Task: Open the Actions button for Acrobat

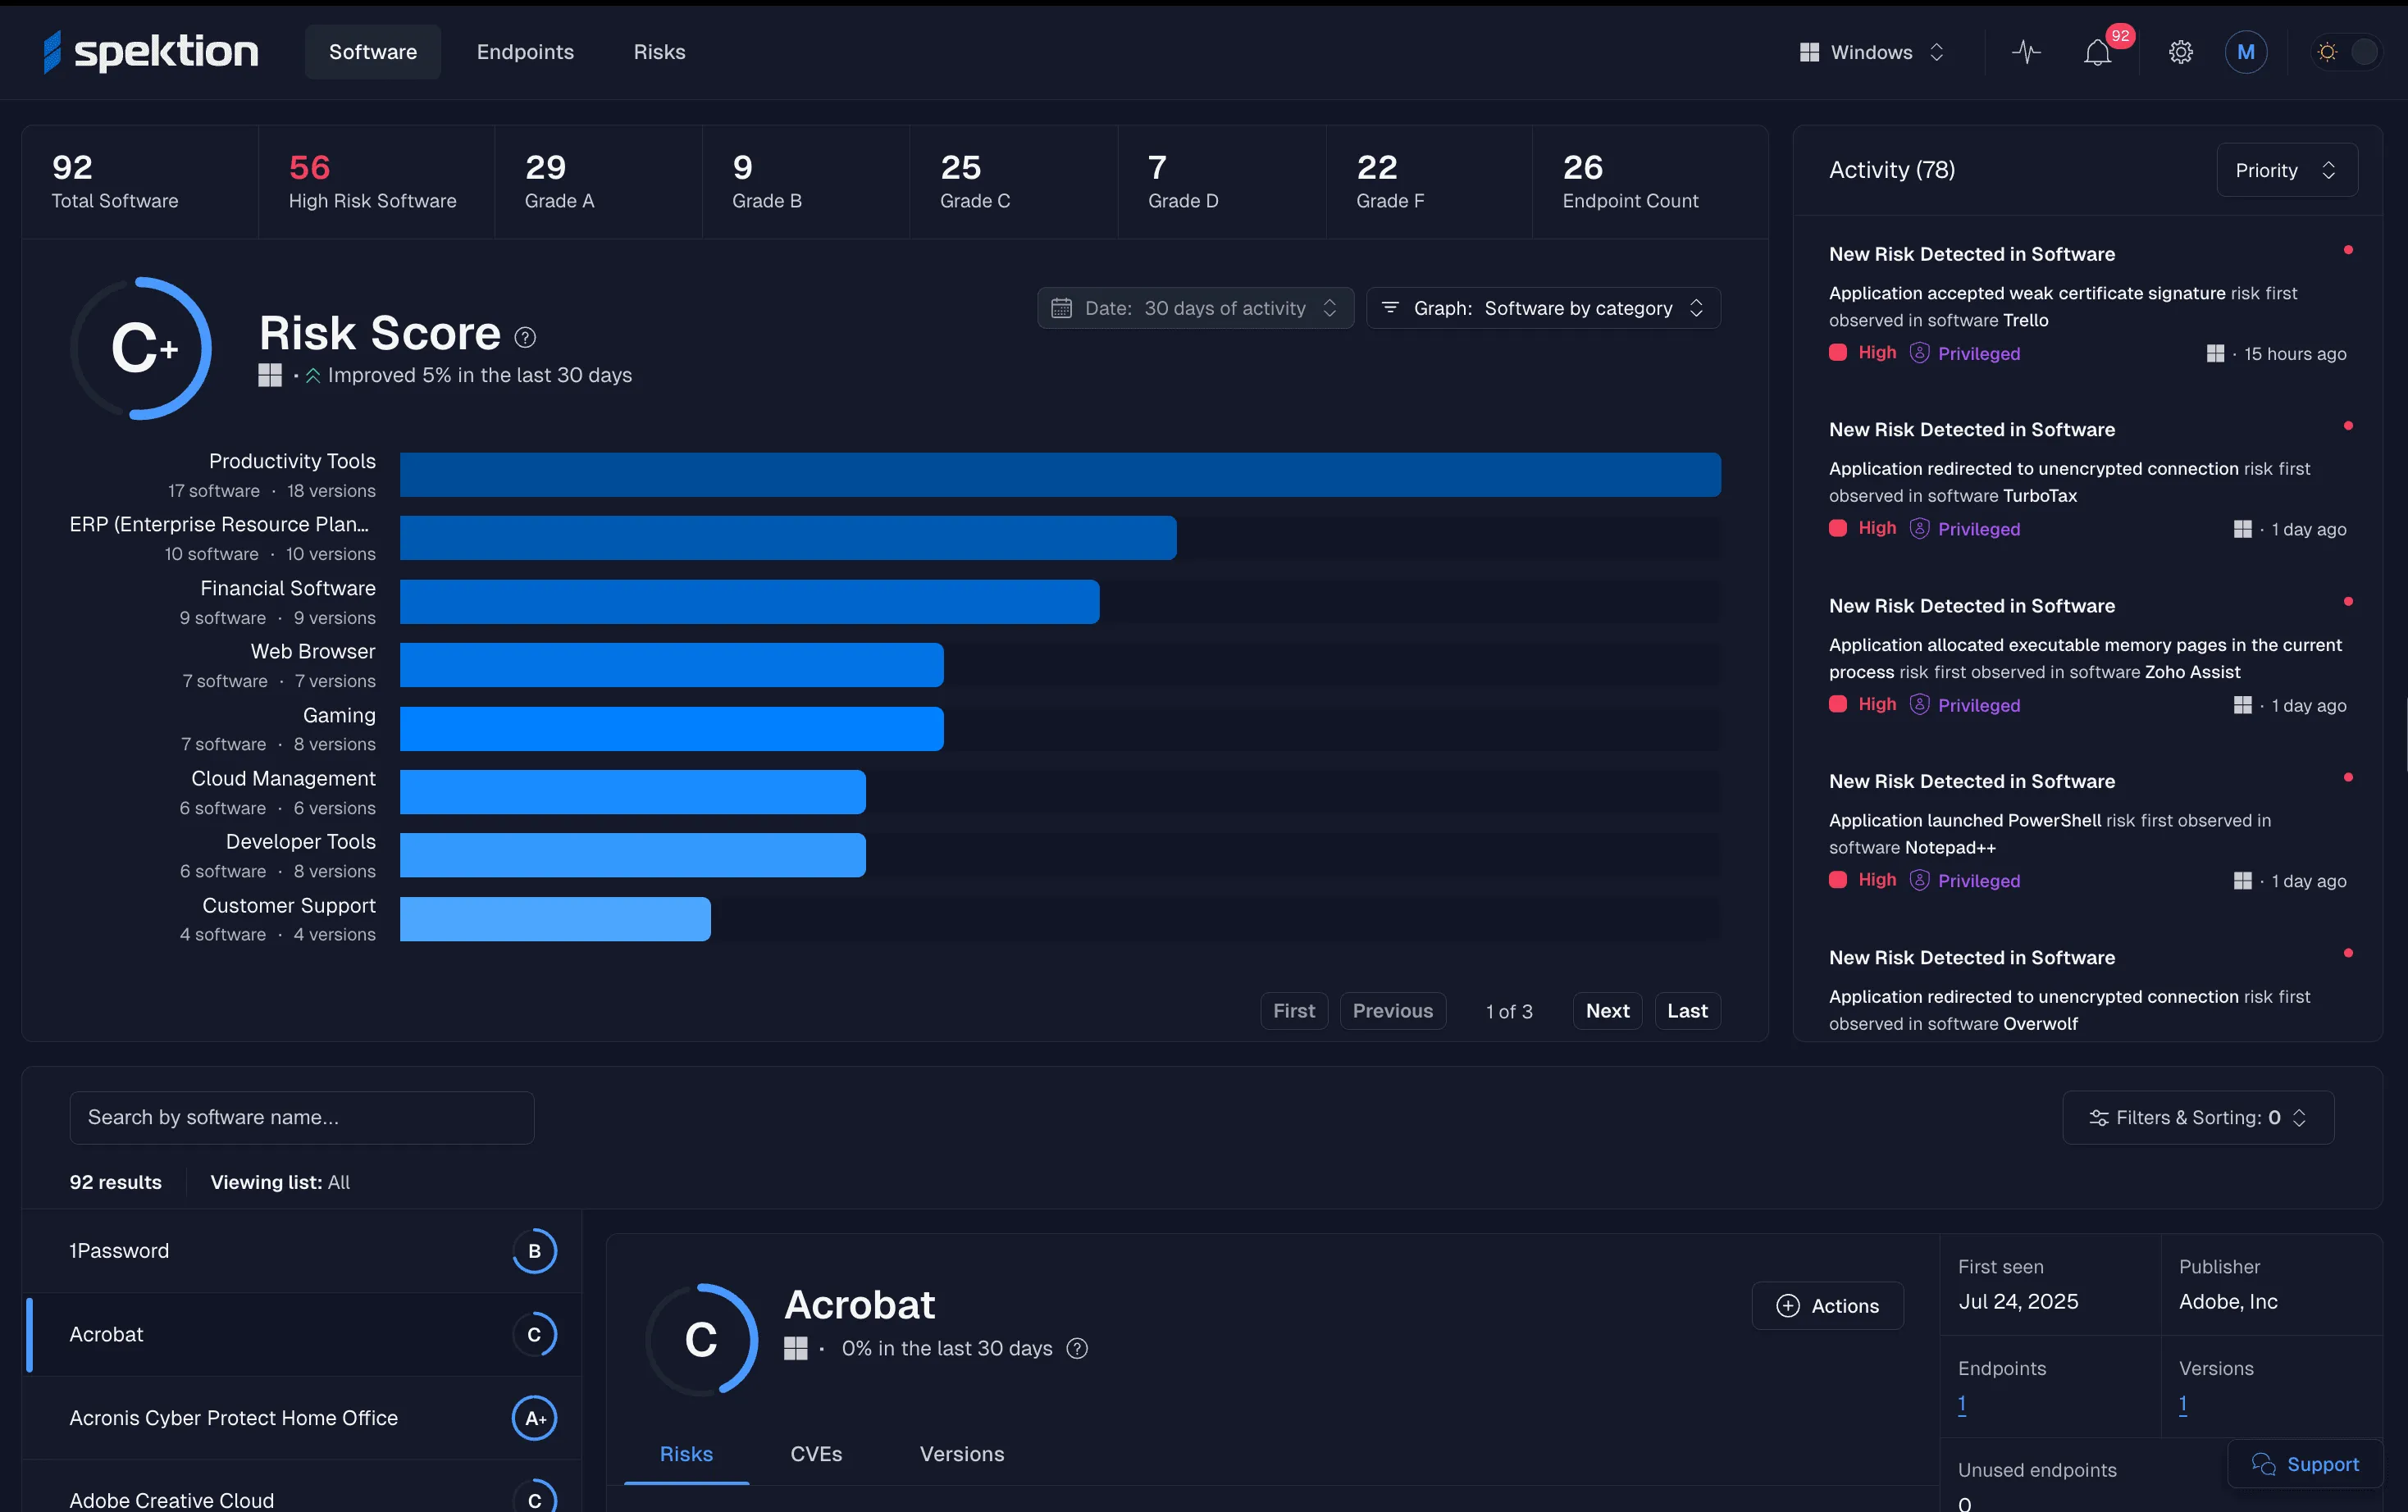Action: [1827, 1306]
